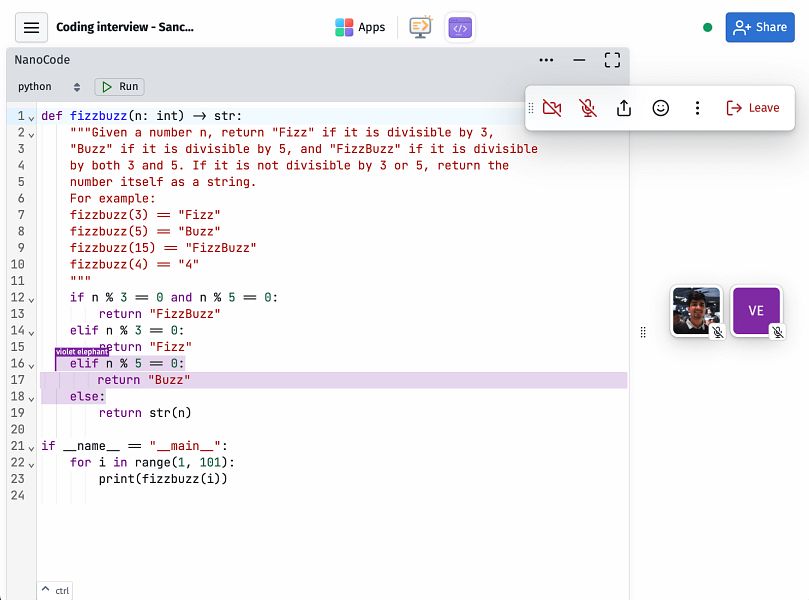Click the green connection status dot
This screenshot has width=809, height=600.
pos(707,27)
